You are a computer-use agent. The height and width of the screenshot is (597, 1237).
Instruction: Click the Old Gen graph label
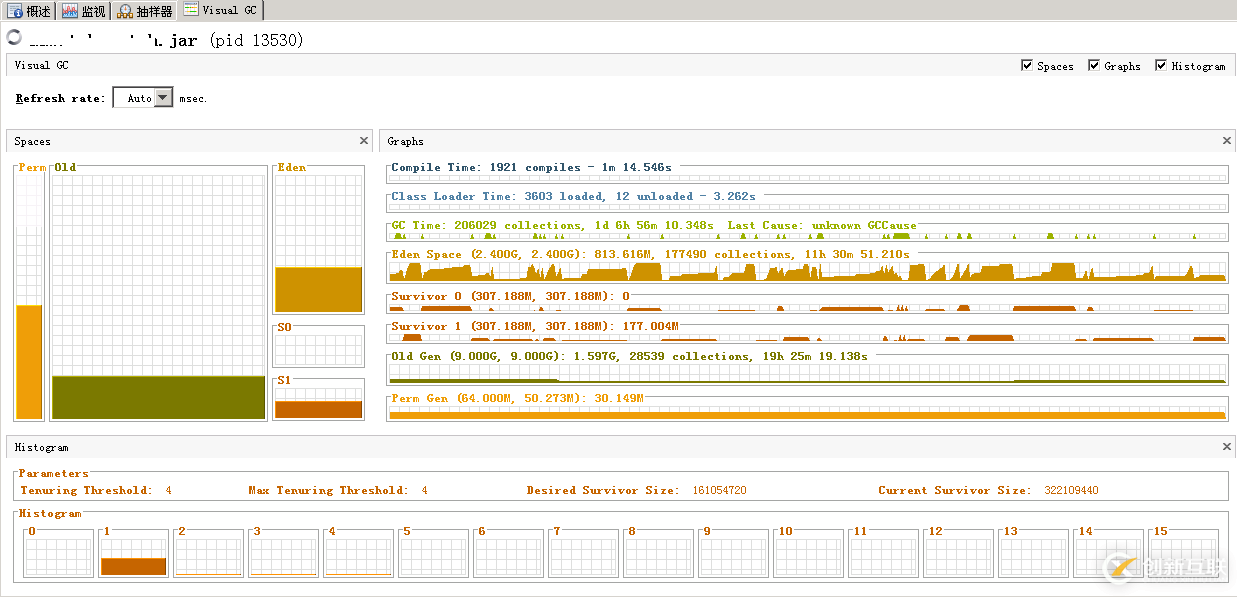tap(629, 356)
